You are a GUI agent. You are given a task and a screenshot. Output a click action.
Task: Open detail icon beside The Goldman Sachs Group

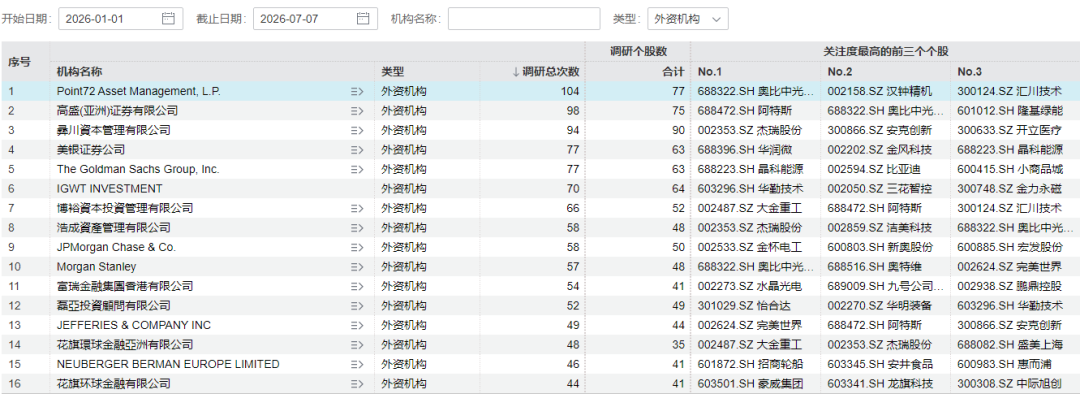pos(356,169)
